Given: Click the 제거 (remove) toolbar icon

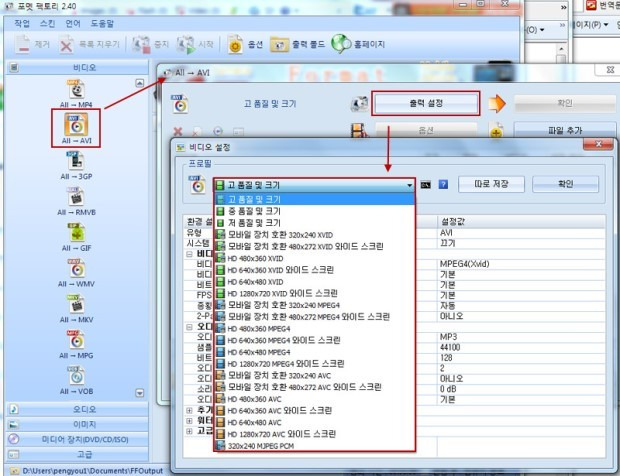Looking at the screenshot, I should coord(23,44).
